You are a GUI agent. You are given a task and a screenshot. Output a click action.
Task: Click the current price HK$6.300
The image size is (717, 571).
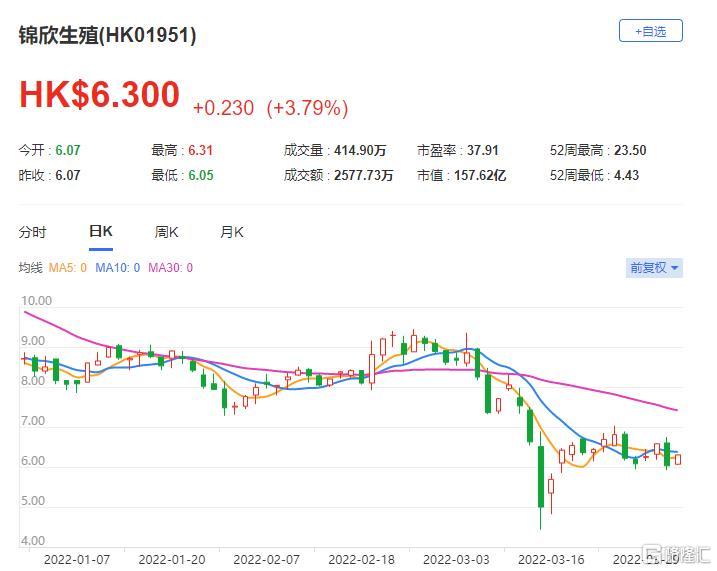tap(99, 94)
